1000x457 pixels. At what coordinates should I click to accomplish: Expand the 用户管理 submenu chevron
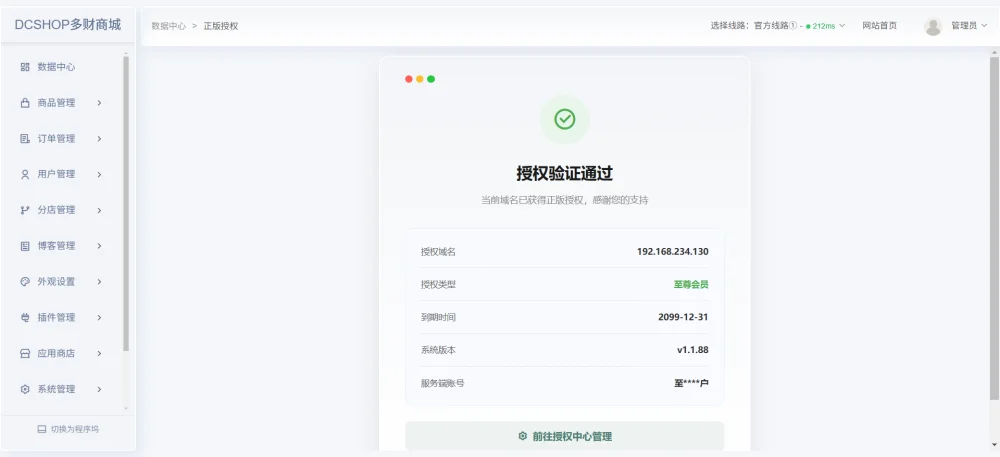coord(99,174)
